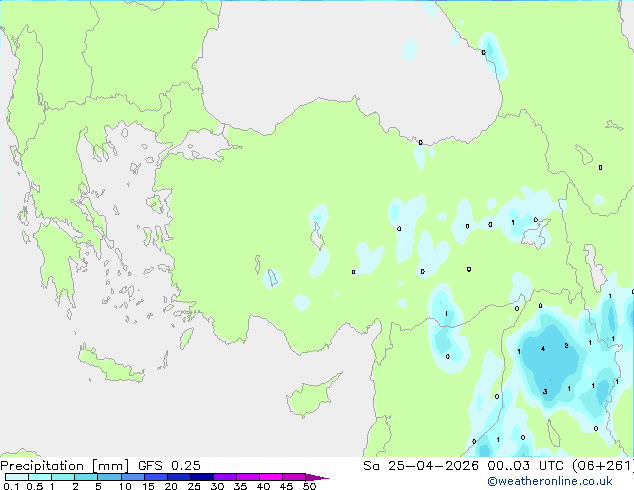The width and height of the screenshot is (634, 490).
Task: Pick the 35–40 mm legend swatch
Action: tap(248, 477)
